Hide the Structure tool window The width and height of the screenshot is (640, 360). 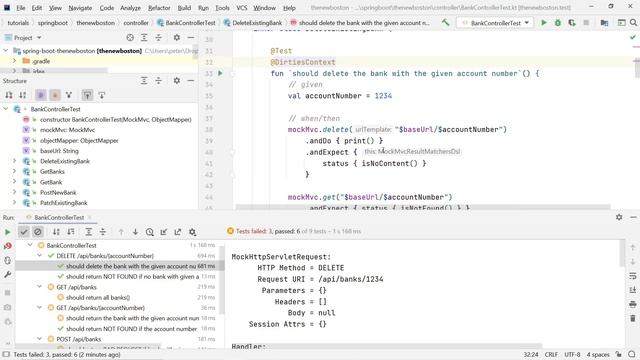(191, 81)
